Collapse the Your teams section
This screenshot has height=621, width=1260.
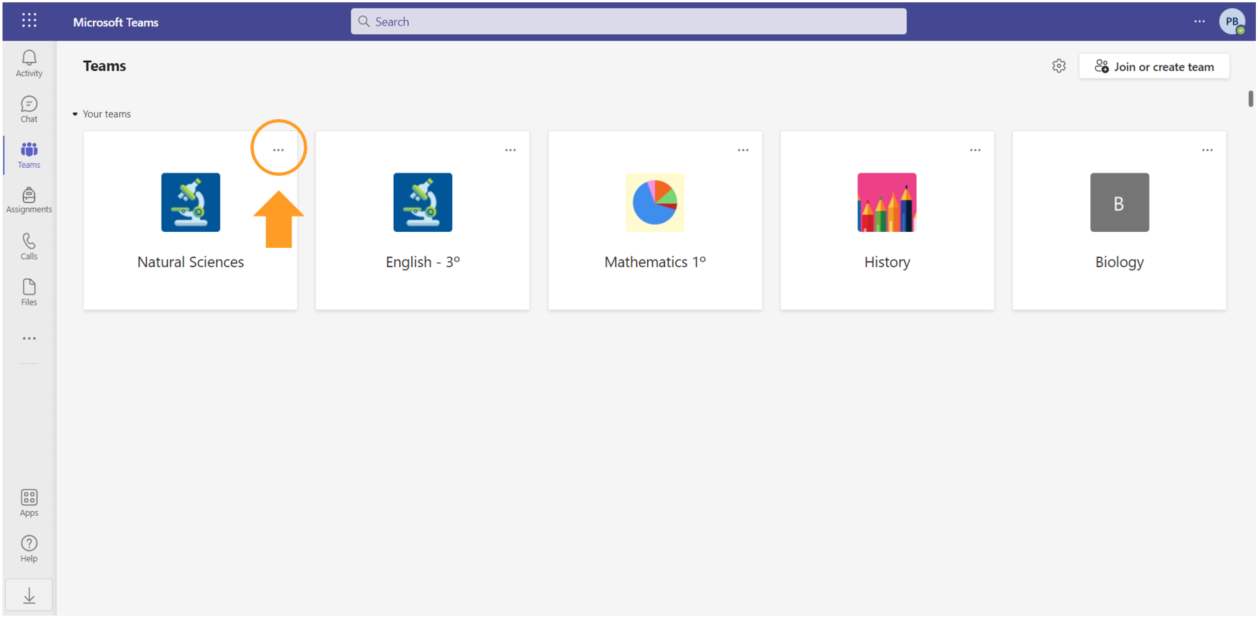pos(75,114)
